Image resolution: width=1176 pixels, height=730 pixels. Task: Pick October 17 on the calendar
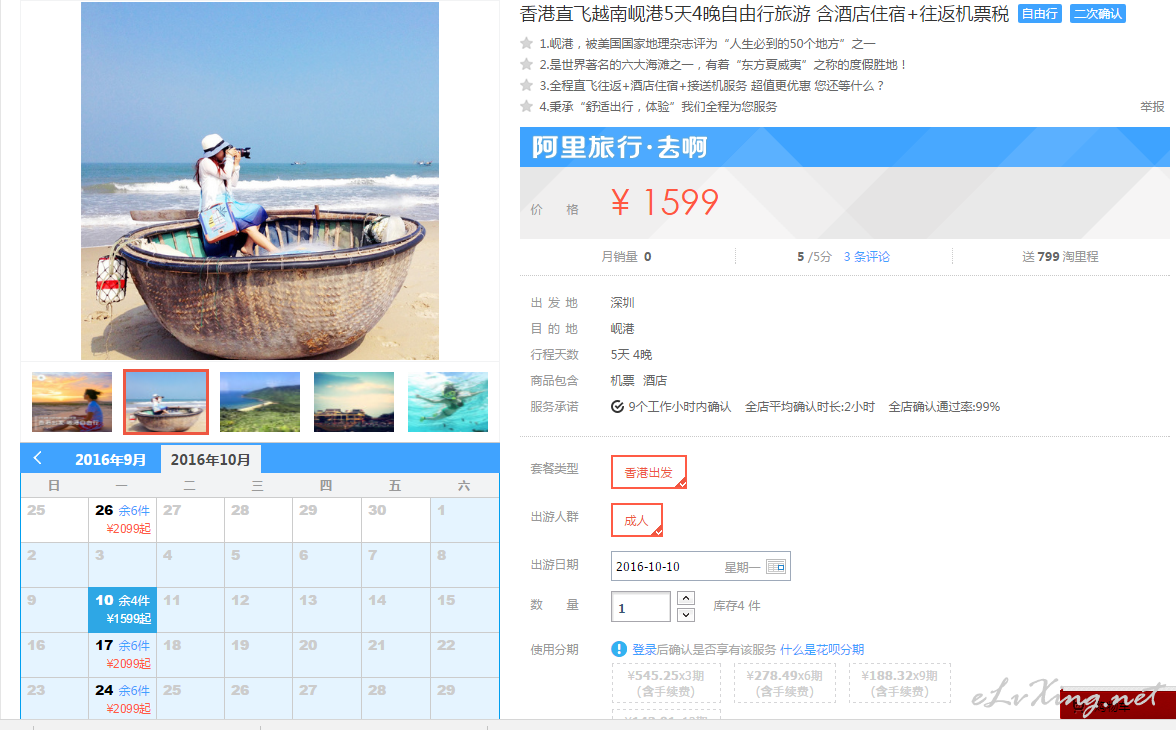tap(122, 654)
